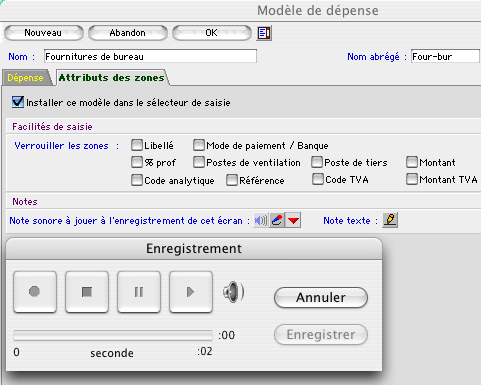Click the play button in recording dialog
Screen dimensions: 481x385
tap(191, 292)
